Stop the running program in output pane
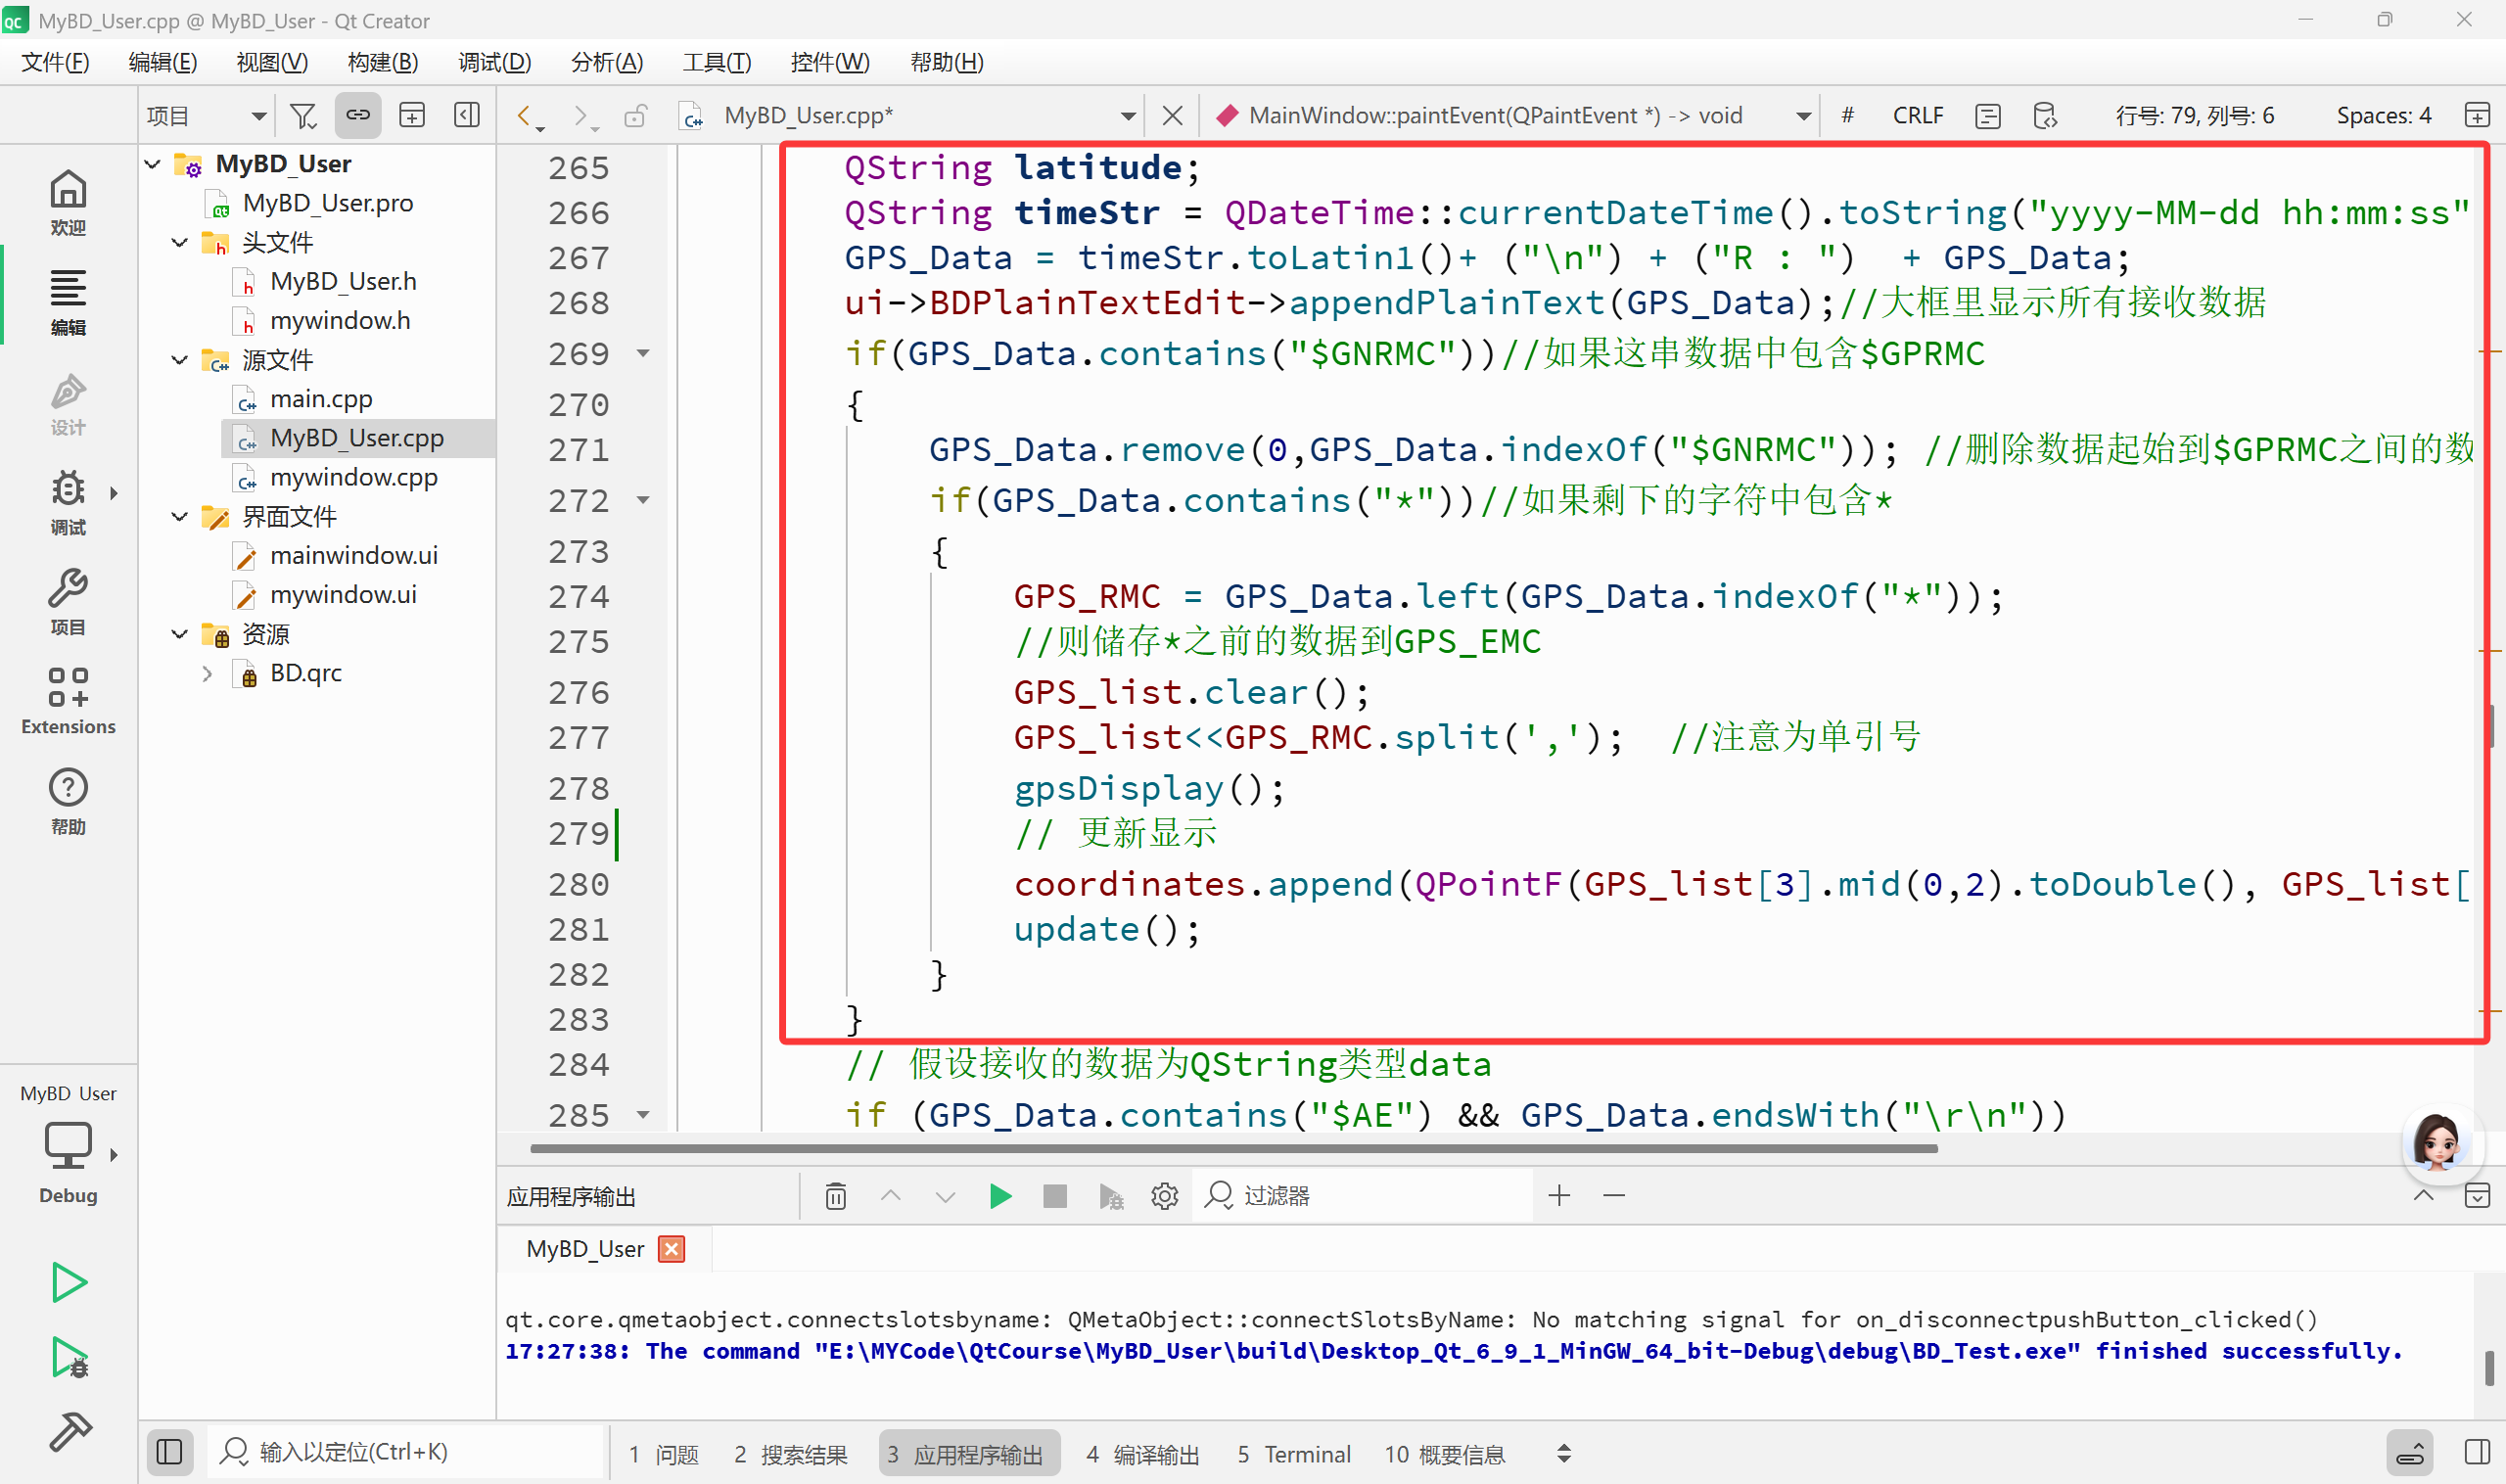Screen dimensions: 2506x1484 (1054, 1196)
